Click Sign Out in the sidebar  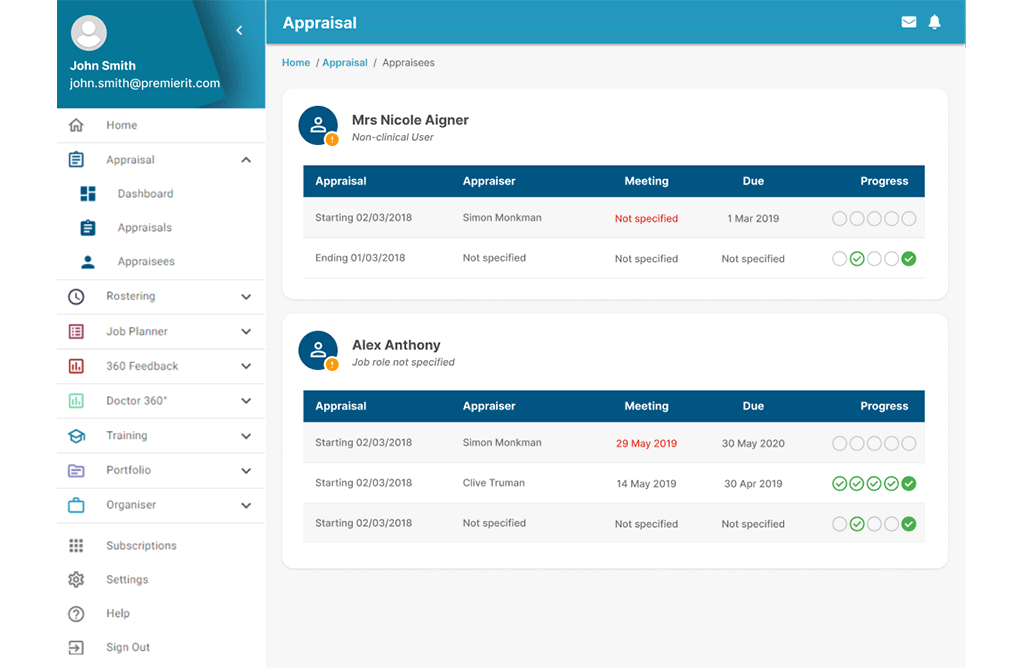point(128,647)
